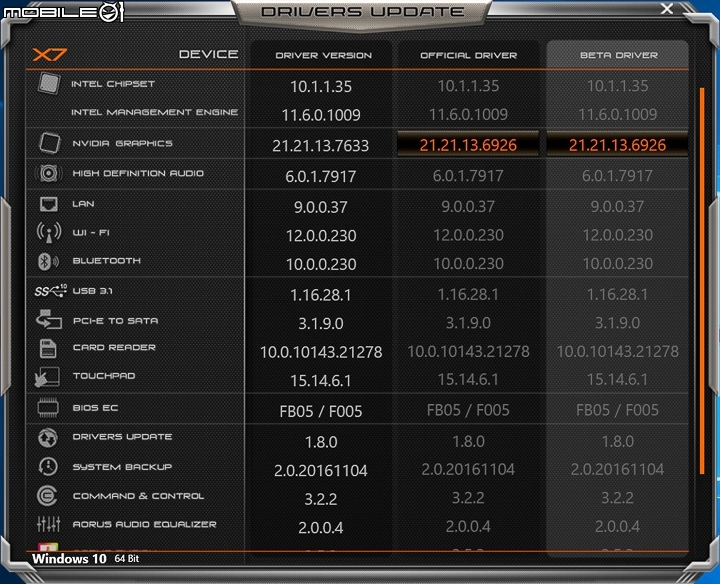
Task: Click the Intel Management Engine label
Action: pos(154,112)
